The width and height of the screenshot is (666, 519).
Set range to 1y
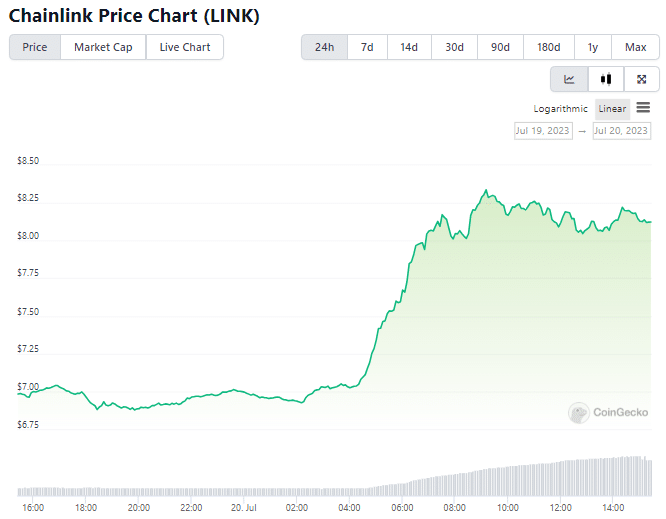tap(593, 47)
